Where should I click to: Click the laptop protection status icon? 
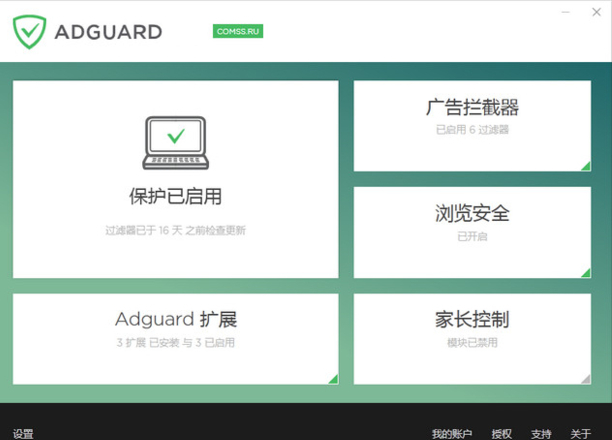pos(176,143)
